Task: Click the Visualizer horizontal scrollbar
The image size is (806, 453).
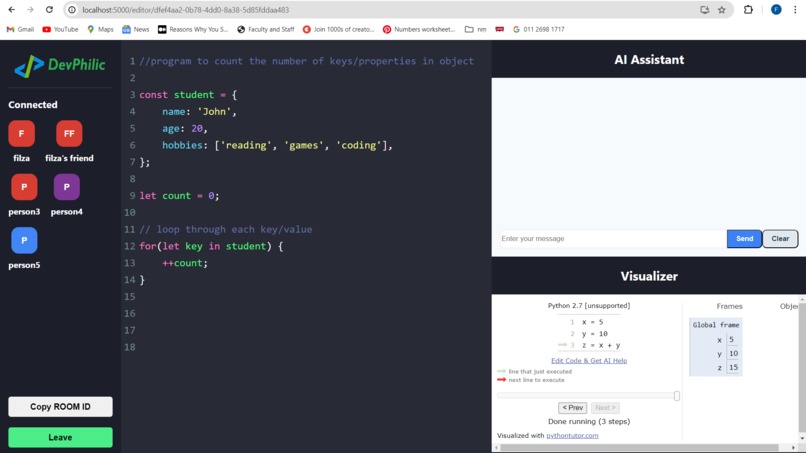Action: (640, 447)
